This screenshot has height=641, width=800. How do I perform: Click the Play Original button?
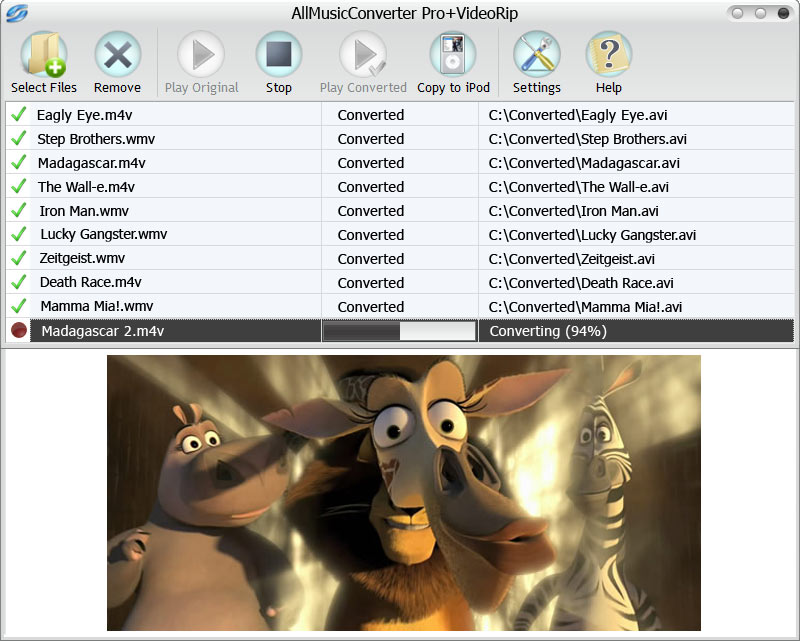[201, 55]
